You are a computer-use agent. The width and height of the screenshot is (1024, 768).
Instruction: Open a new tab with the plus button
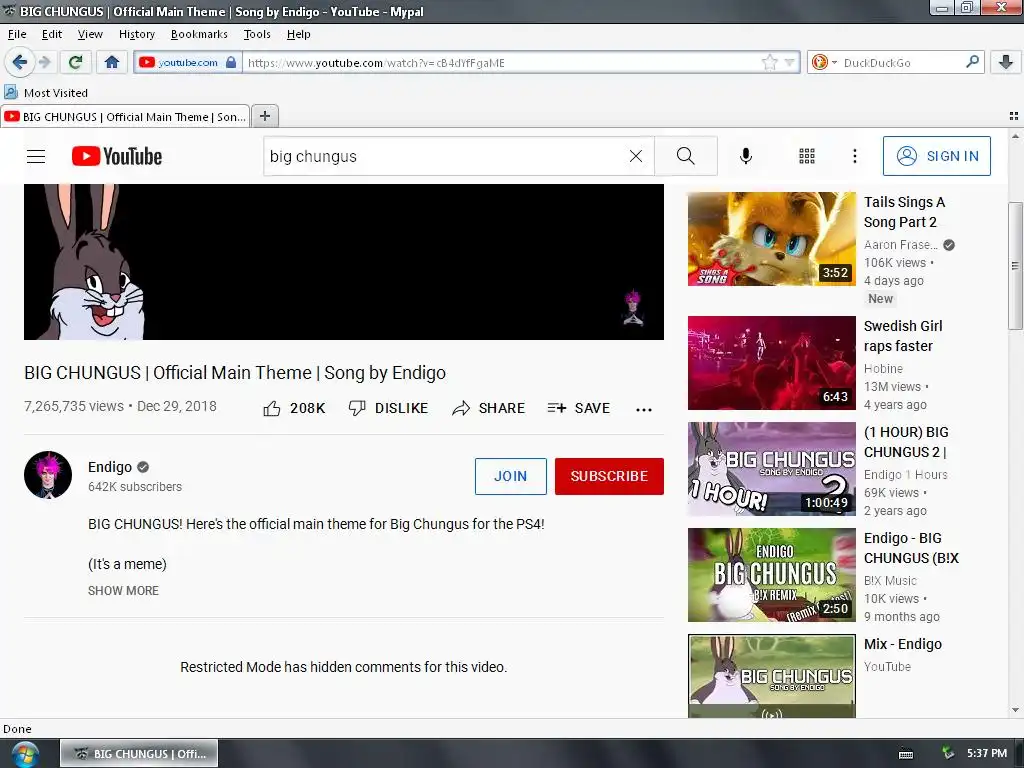click(x=264, y=116)
